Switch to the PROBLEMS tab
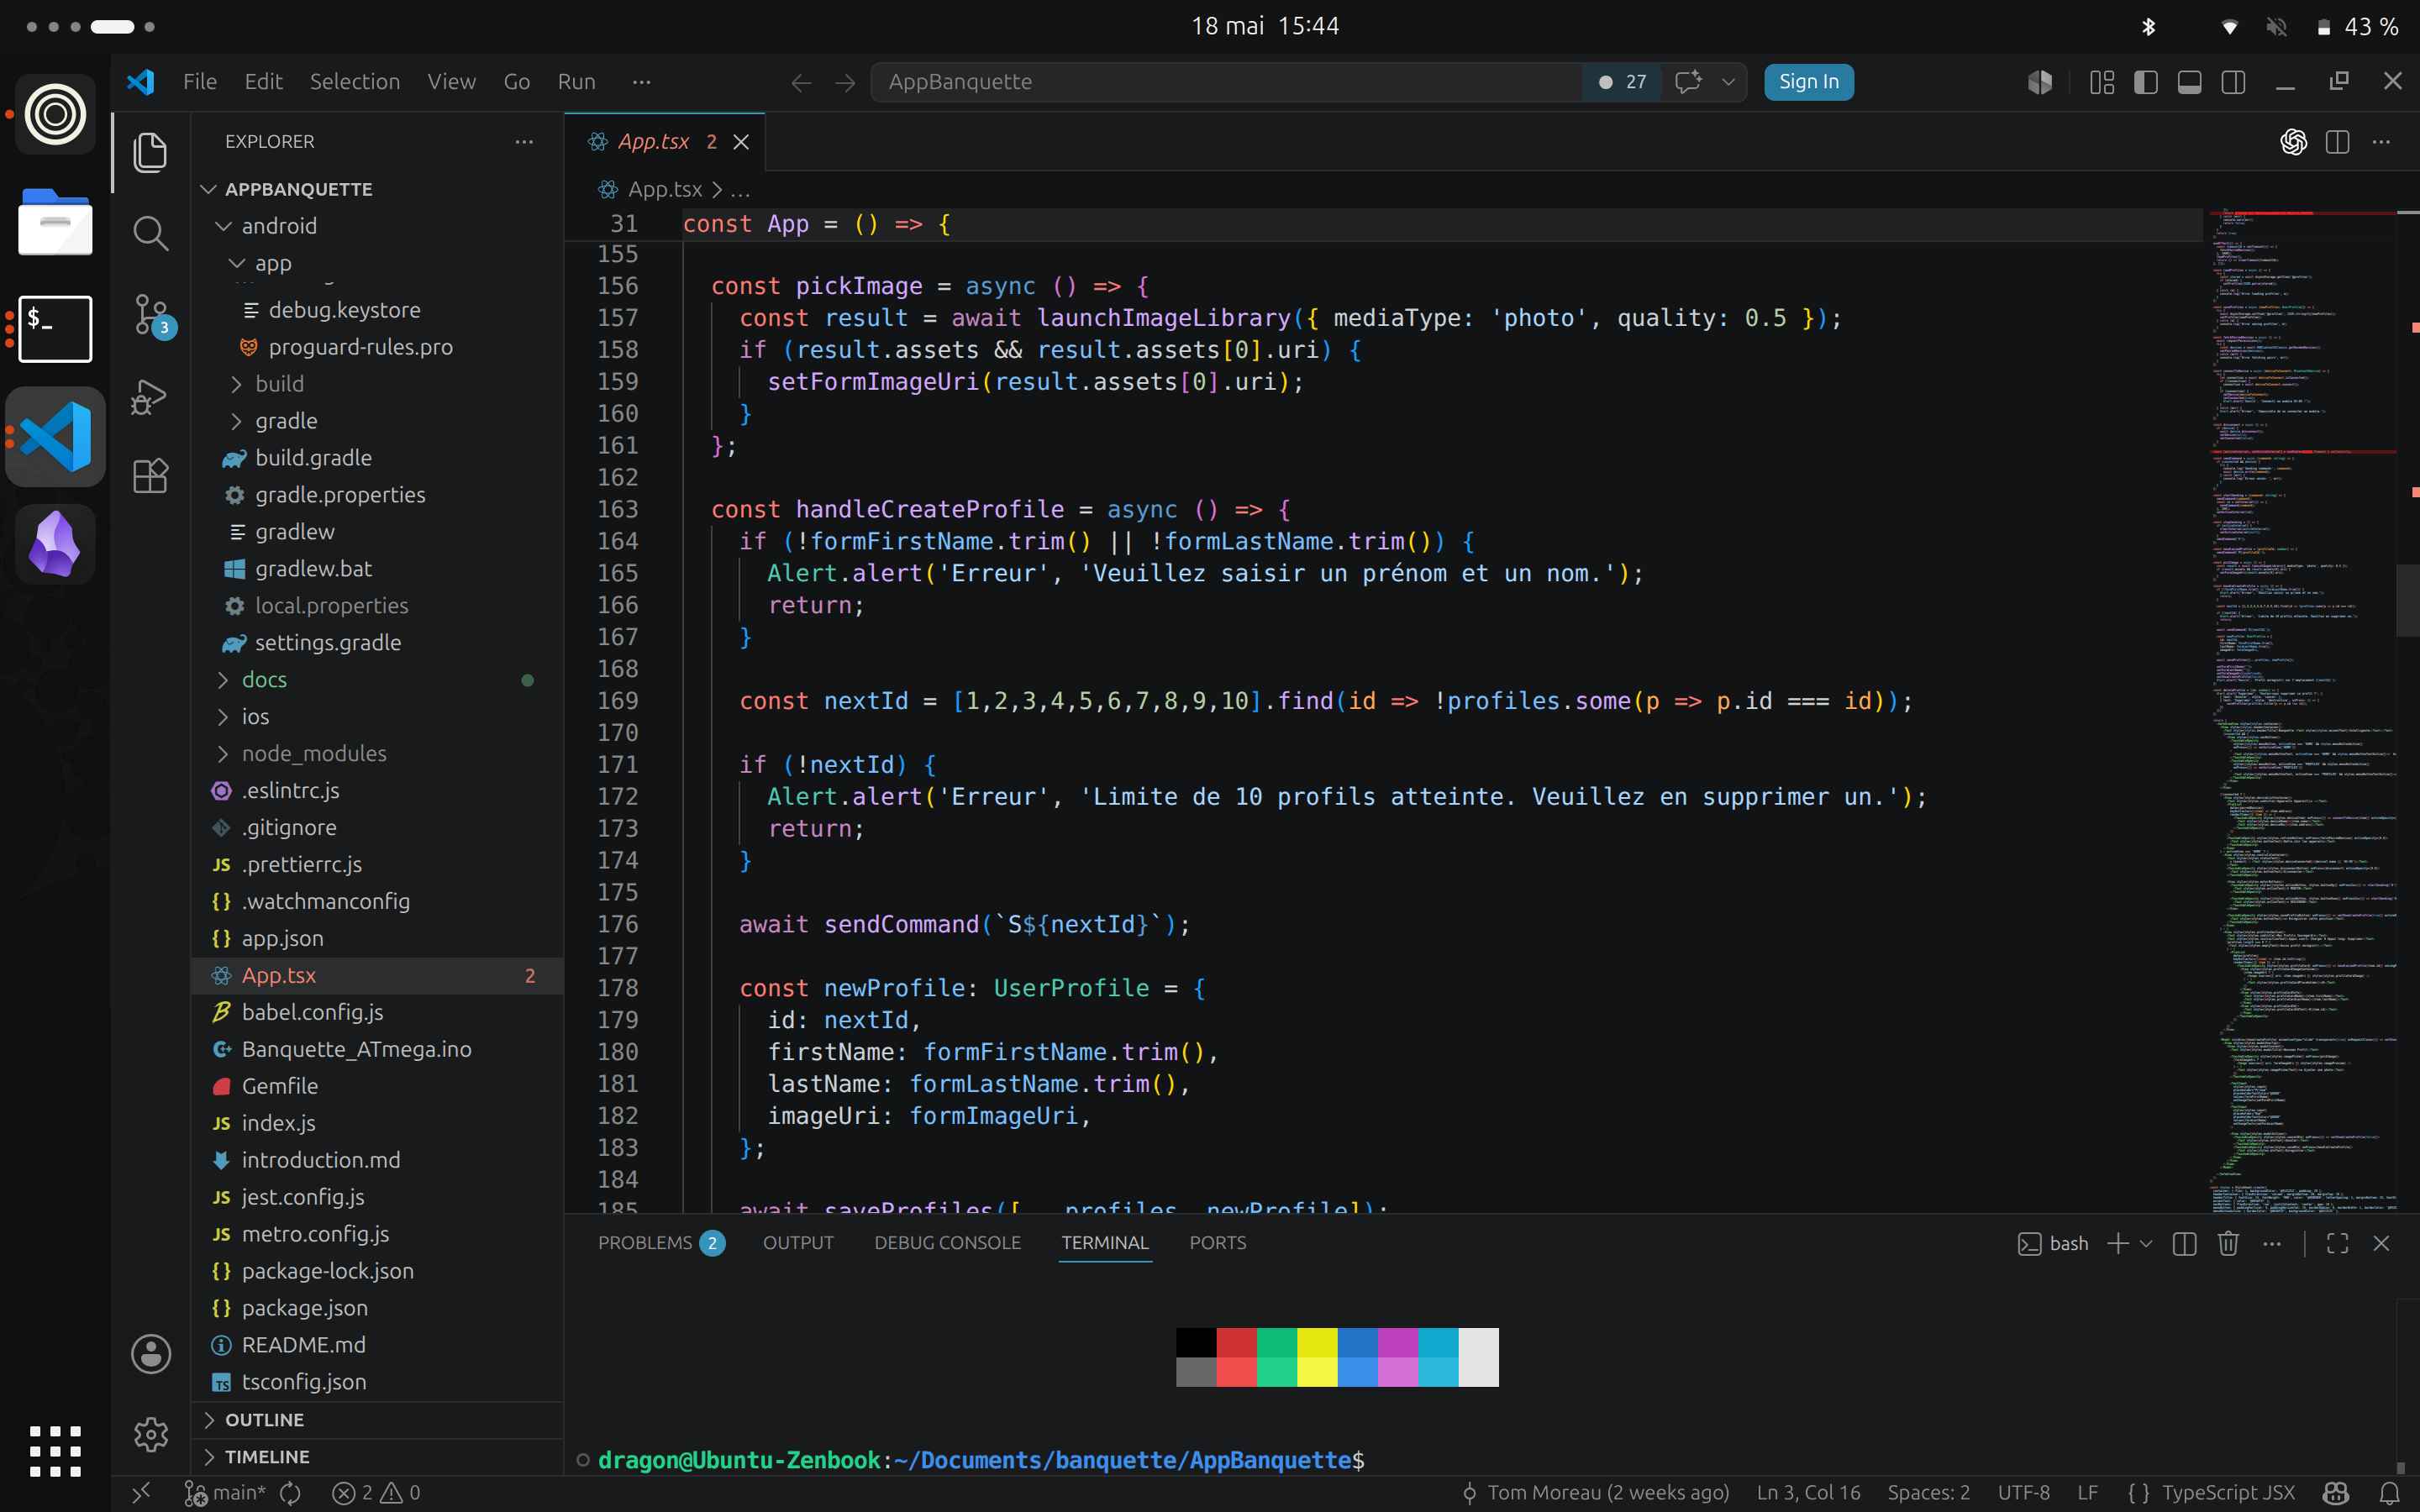Image resolution: width=2420 pixels, height=1512 pixels. tap(660, 1243)
